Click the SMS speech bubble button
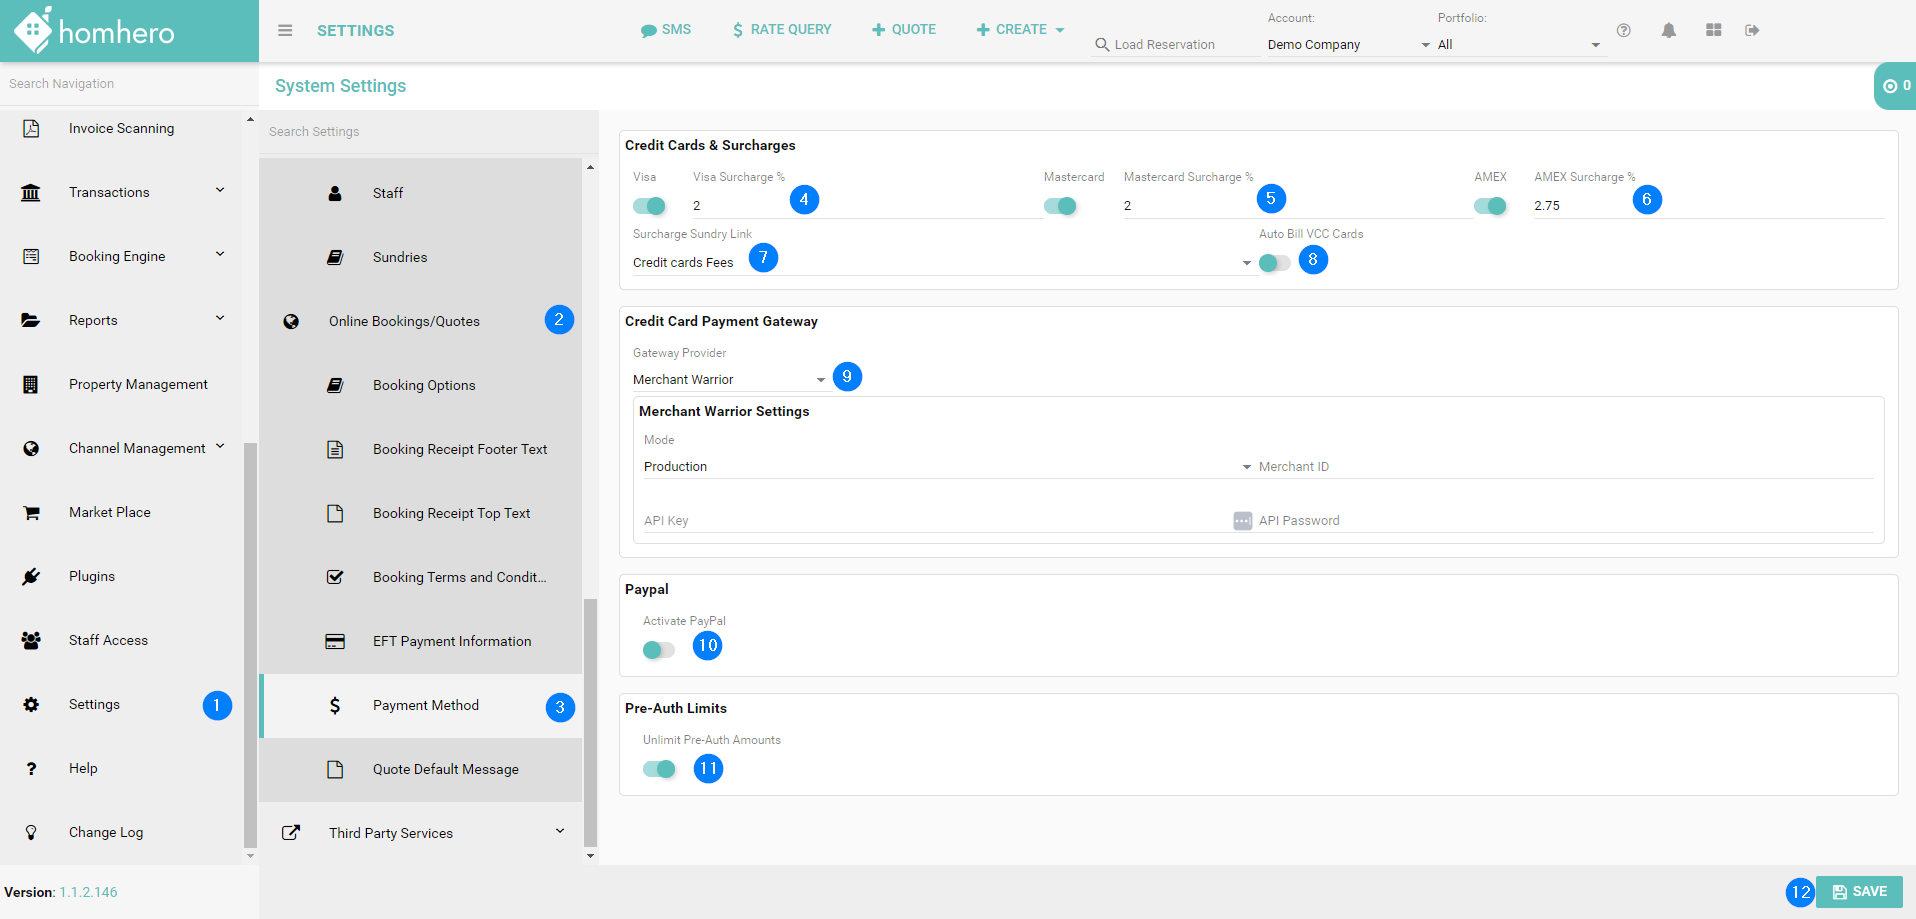The height and width of the screenshot is (919, 1916). coord(666,30)
